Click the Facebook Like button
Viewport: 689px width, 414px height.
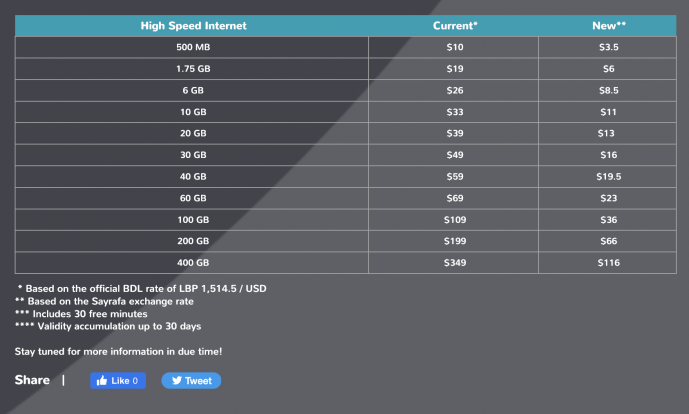click(x=118, y=381)
